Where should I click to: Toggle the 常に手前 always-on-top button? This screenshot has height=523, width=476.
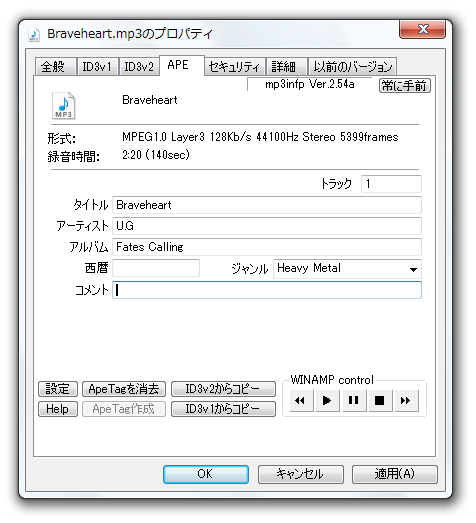click(405, 86)
